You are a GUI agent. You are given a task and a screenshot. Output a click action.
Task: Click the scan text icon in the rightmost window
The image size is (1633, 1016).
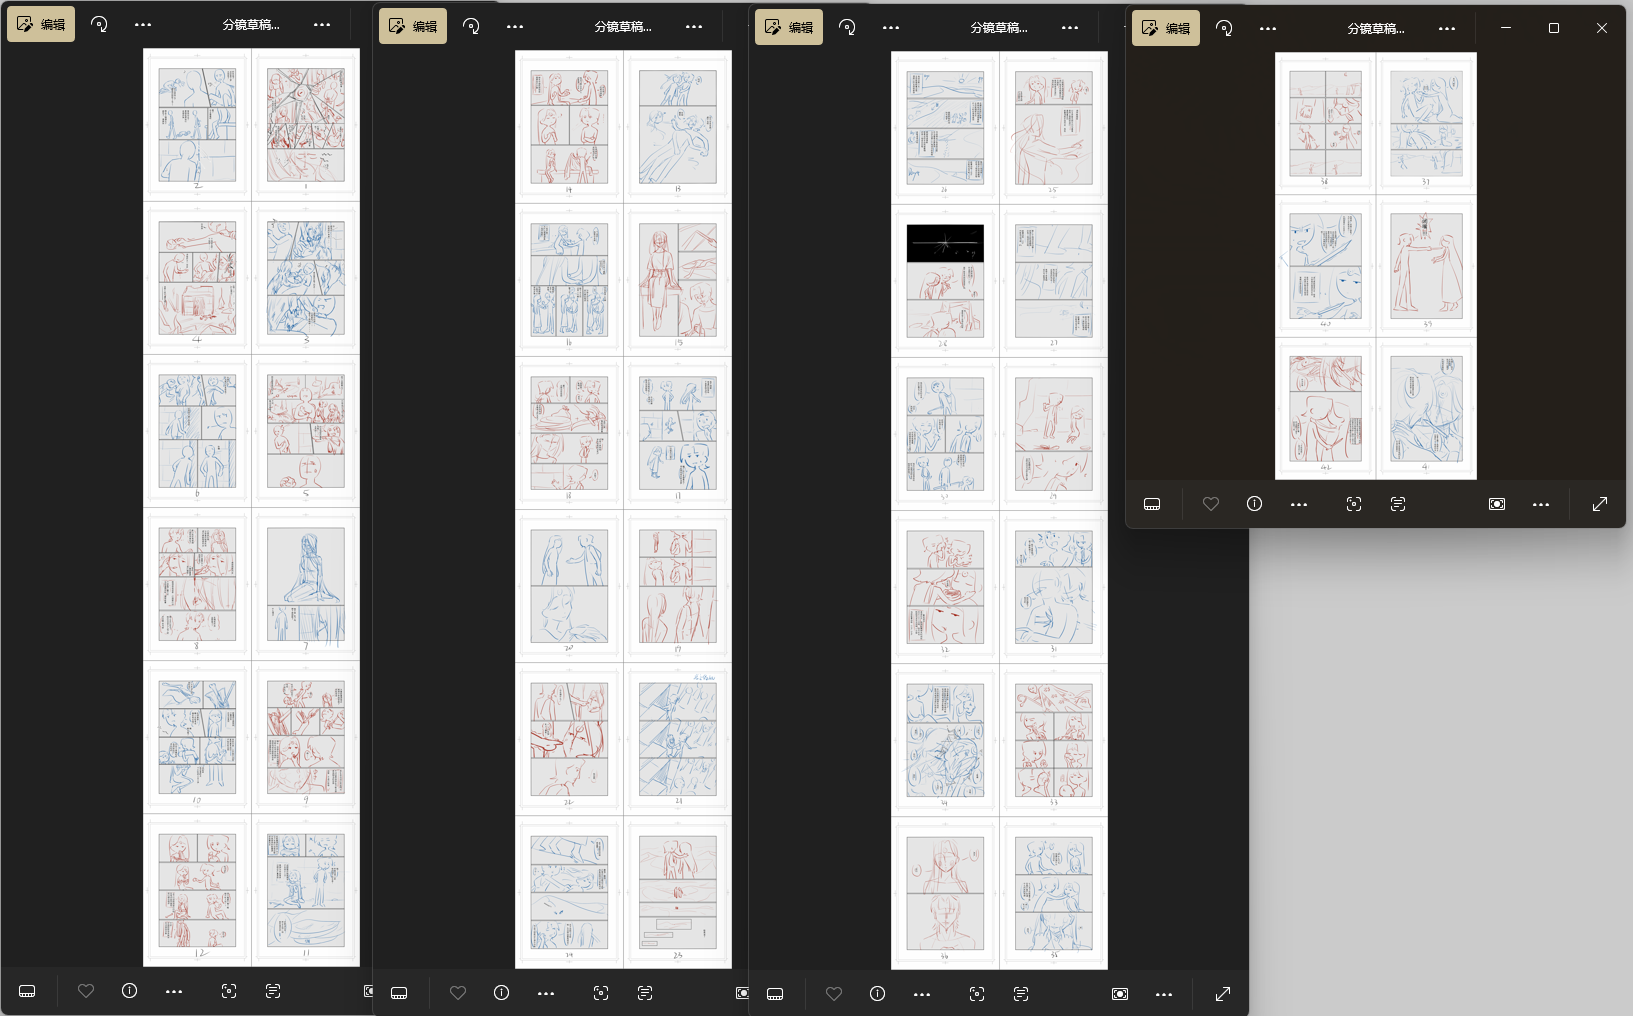click(1398, 504)
